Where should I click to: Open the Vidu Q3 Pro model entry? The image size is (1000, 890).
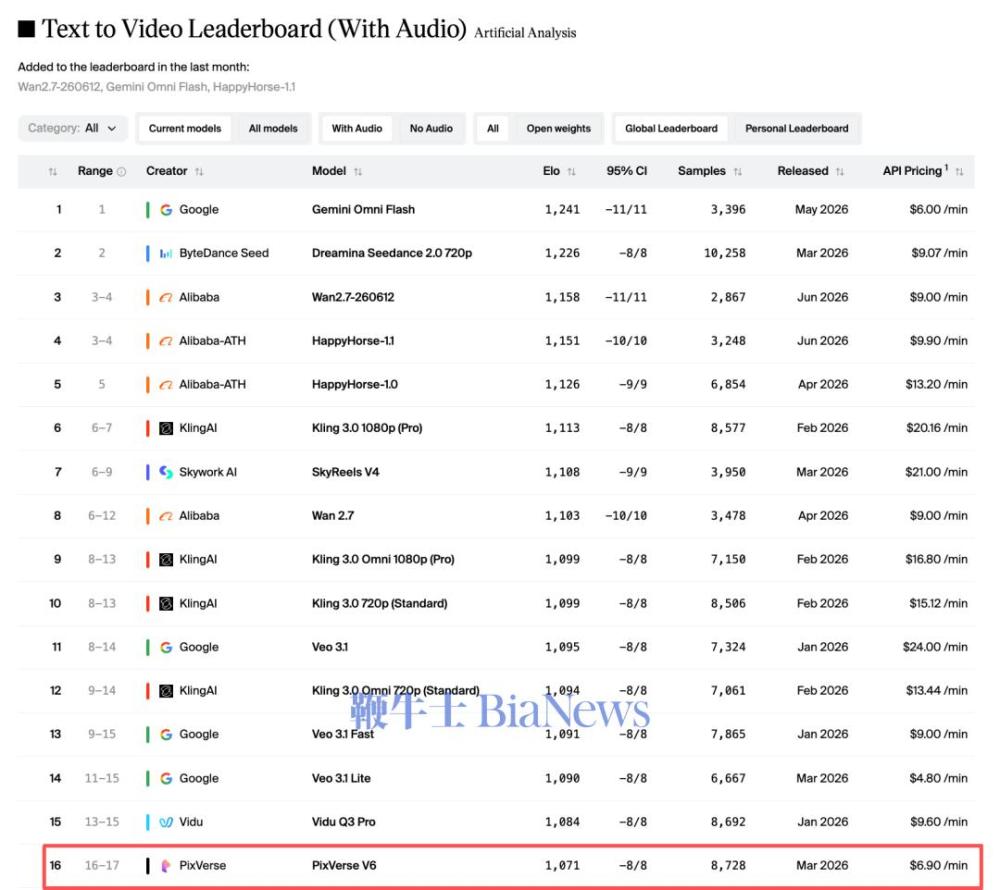pos(343,822)
